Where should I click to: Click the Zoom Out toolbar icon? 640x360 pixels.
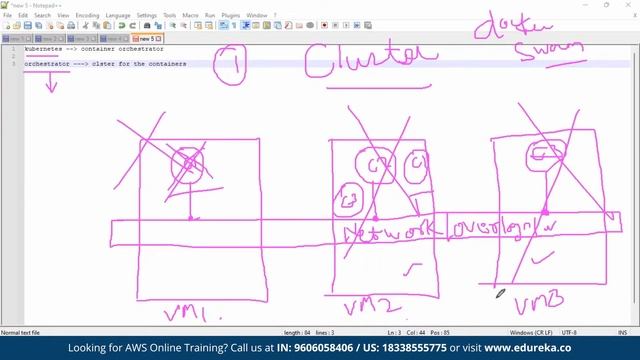(x=184, y=26)
